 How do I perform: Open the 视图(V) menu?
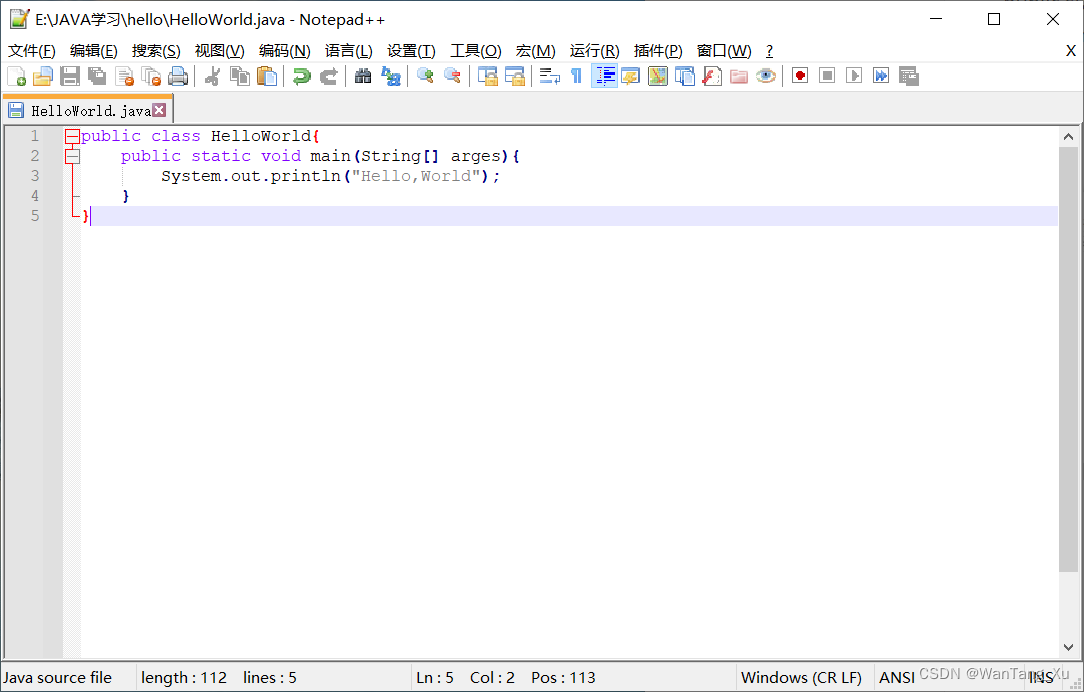219,51
